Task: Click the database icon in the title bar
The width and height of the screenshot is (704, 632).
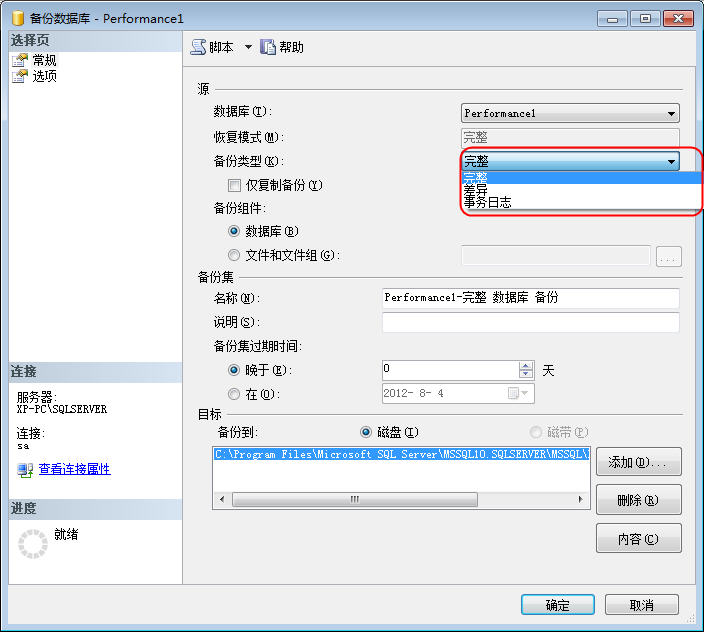Action: coord(18,18)
